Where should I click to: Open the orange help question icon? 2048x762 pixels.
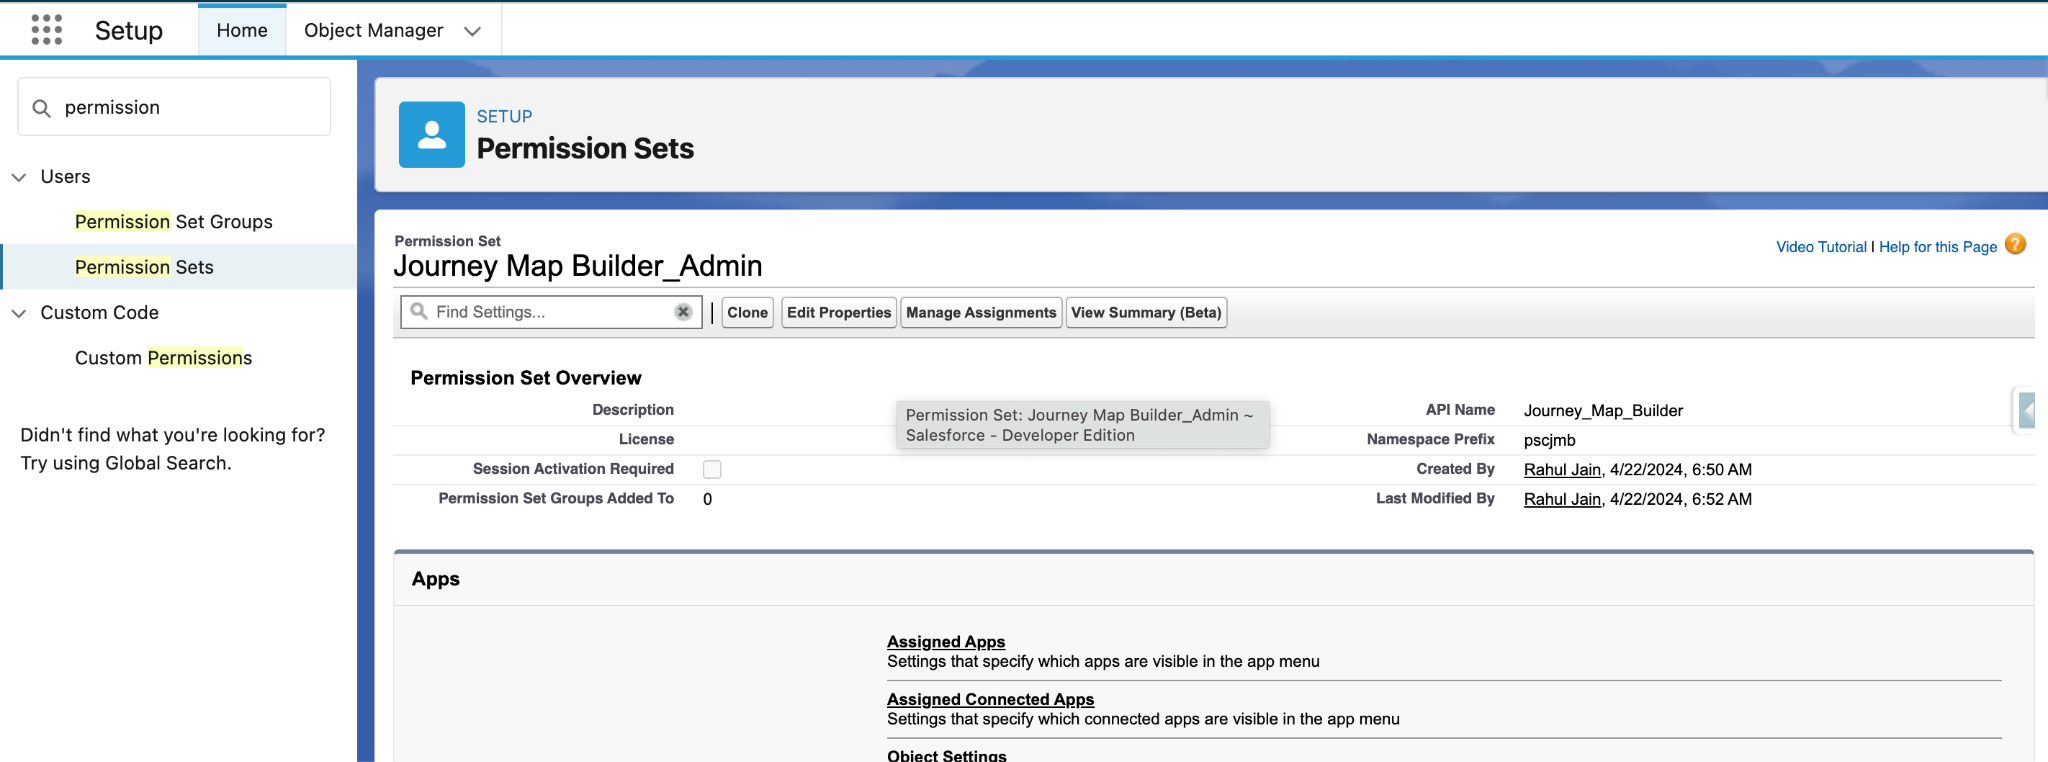2016,244
